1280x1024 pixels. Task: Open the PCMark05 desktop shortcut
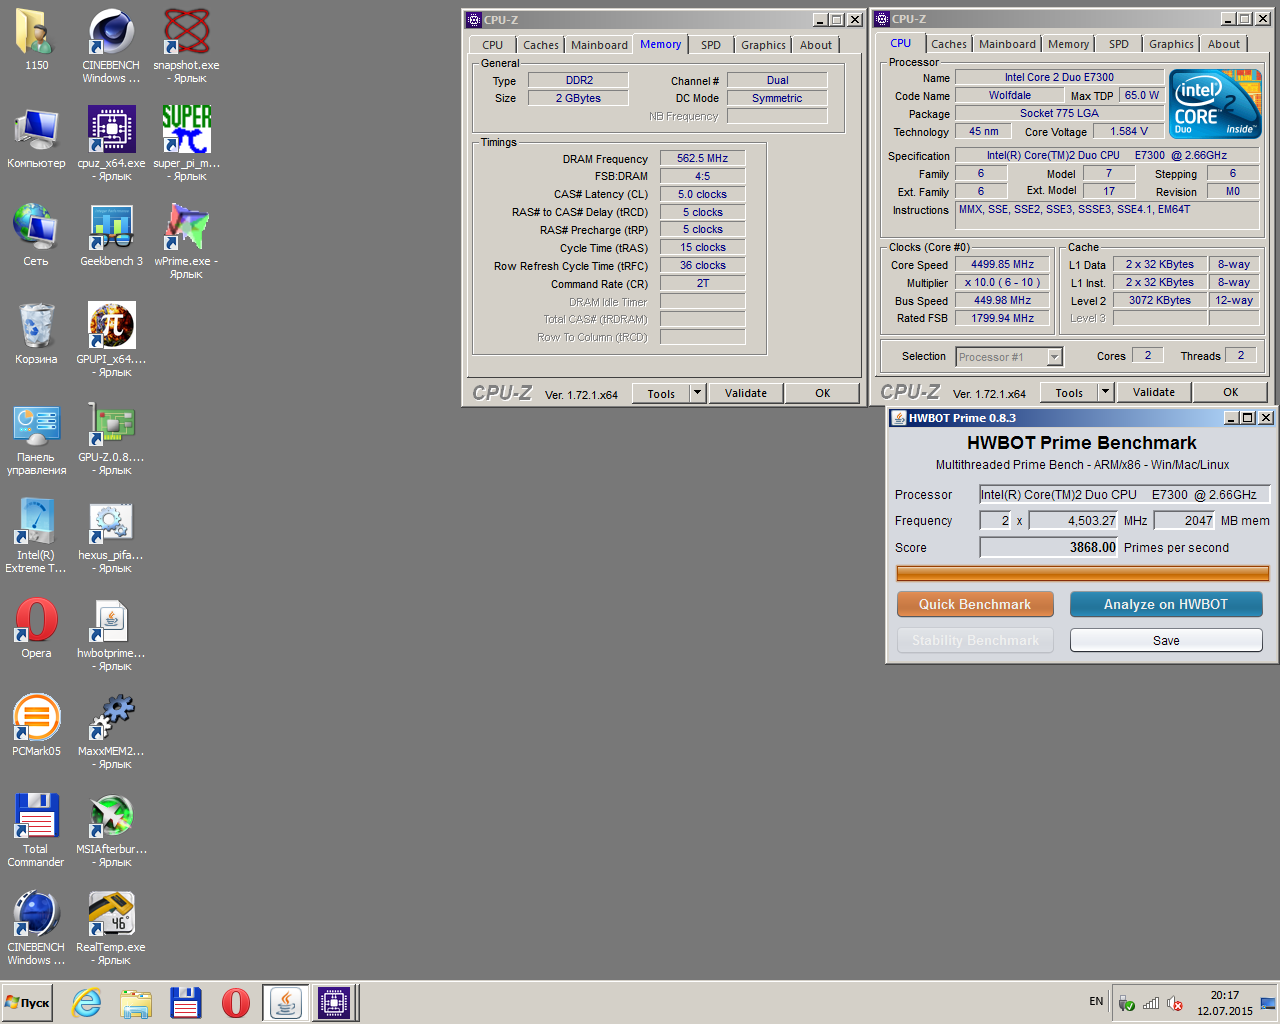[36, 726]
